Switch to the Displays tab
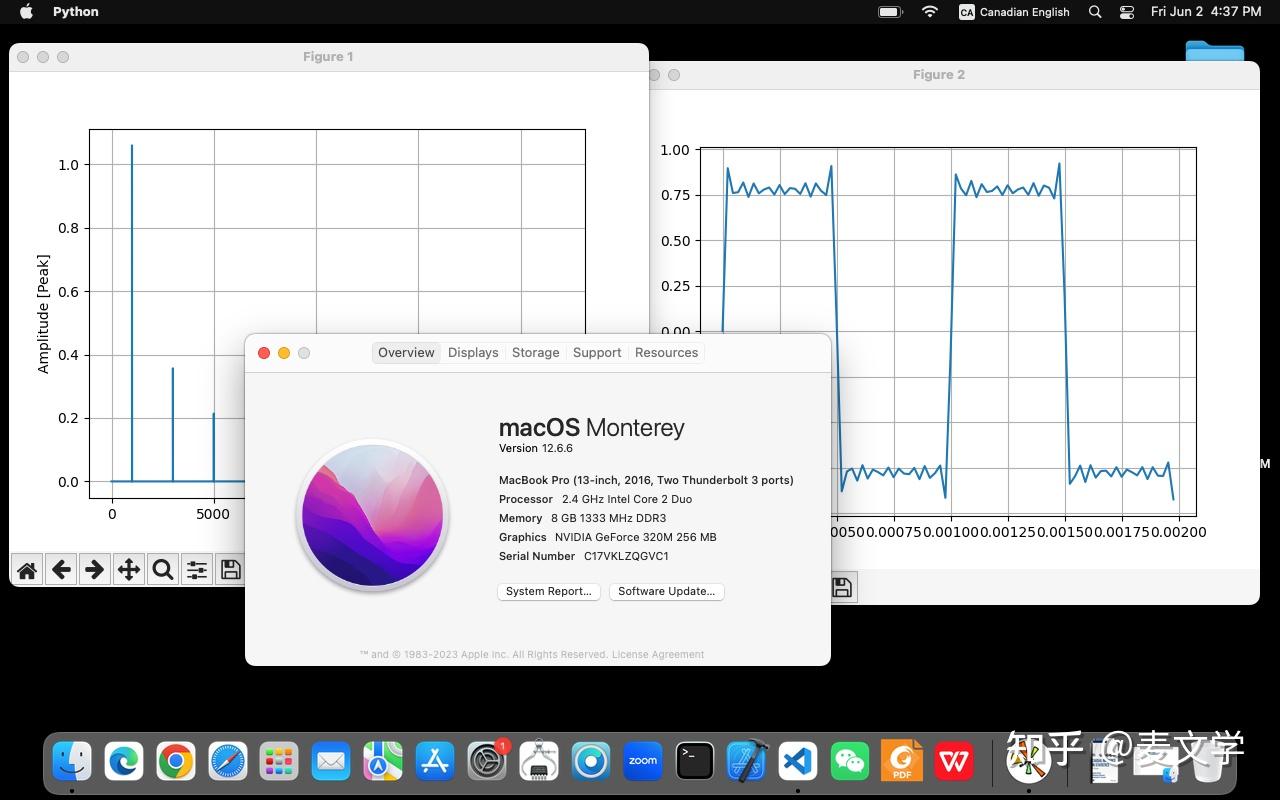The height and width of the screenshot is (800, 1280). (473, 353)
